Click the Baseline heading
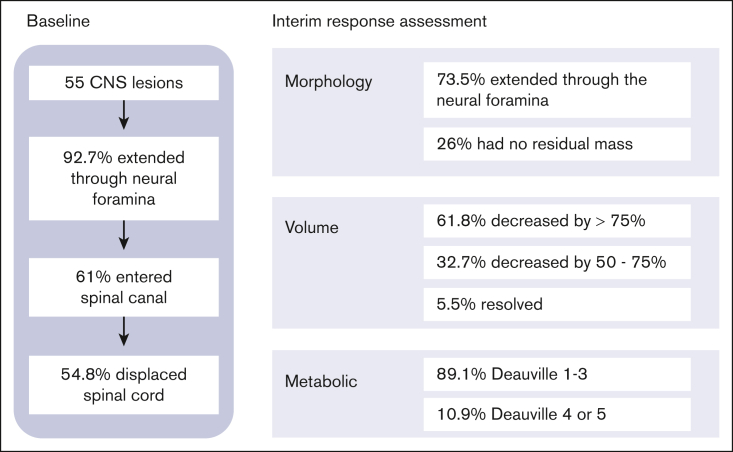This screenshot has width=733, height=452. (x=58, y=21)
